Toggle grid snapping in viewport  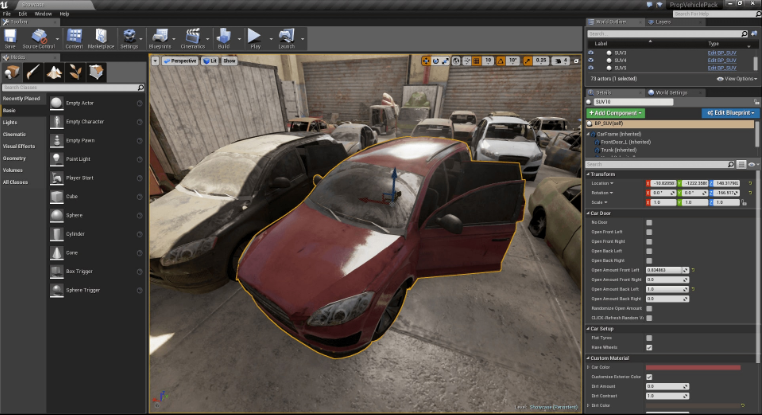[x=477, y=61]
